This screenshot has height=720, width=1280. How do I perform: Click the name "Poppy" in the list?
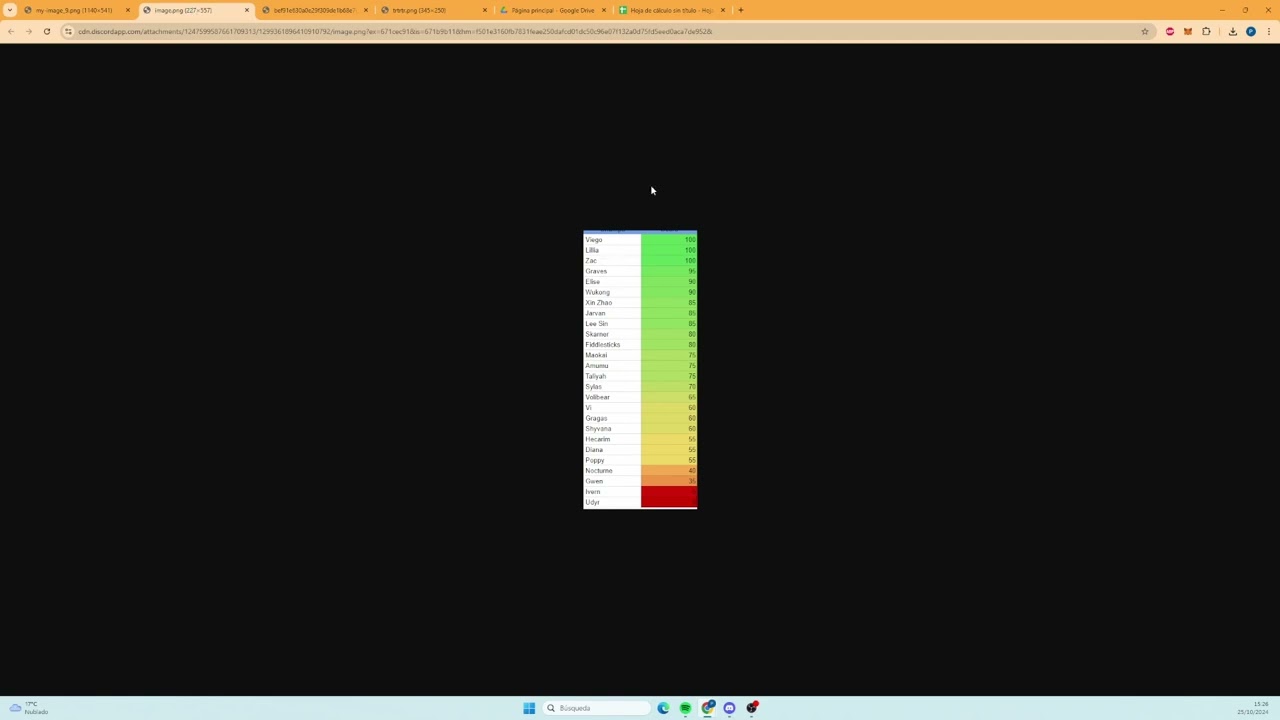coord(595,460)
